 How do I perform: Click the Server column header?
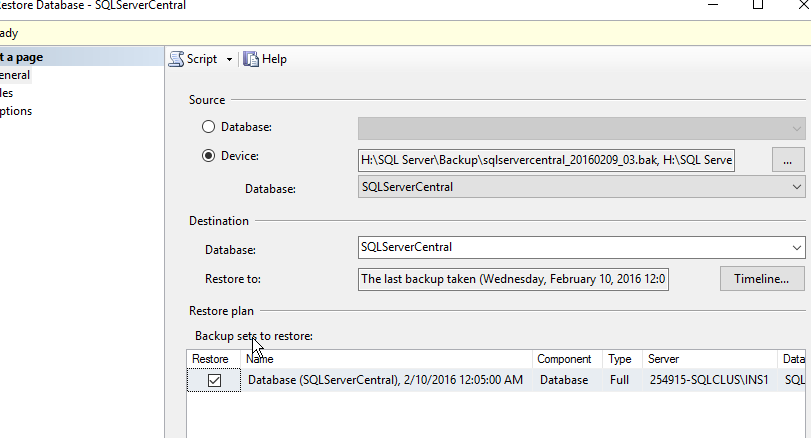710,359
